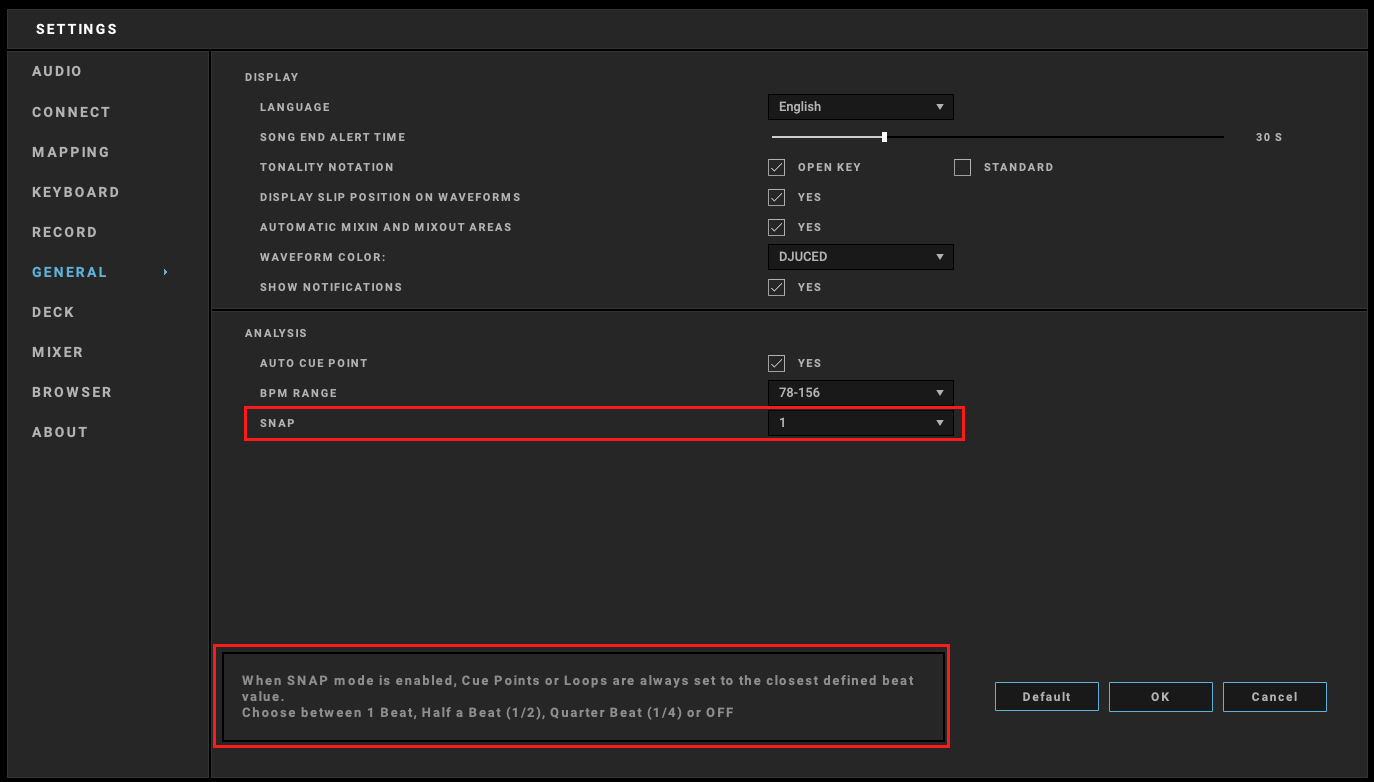
Task: Expand the Language dropdown
Action: click(860, 107)
